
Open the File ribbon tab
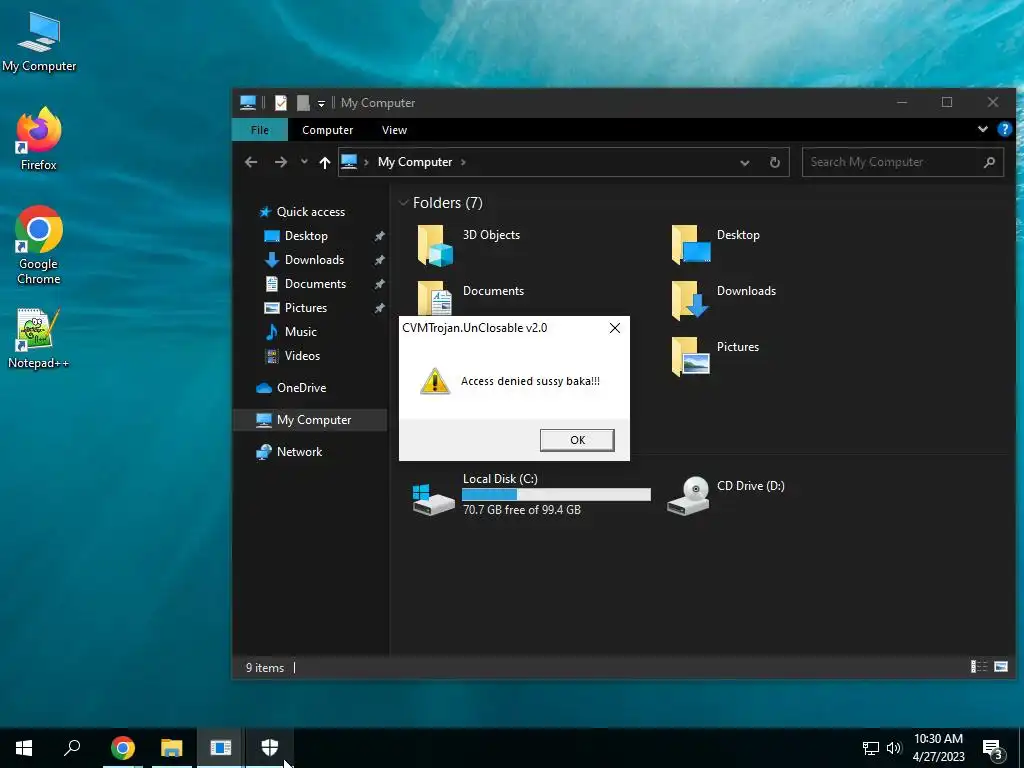[x=259, y=130]
